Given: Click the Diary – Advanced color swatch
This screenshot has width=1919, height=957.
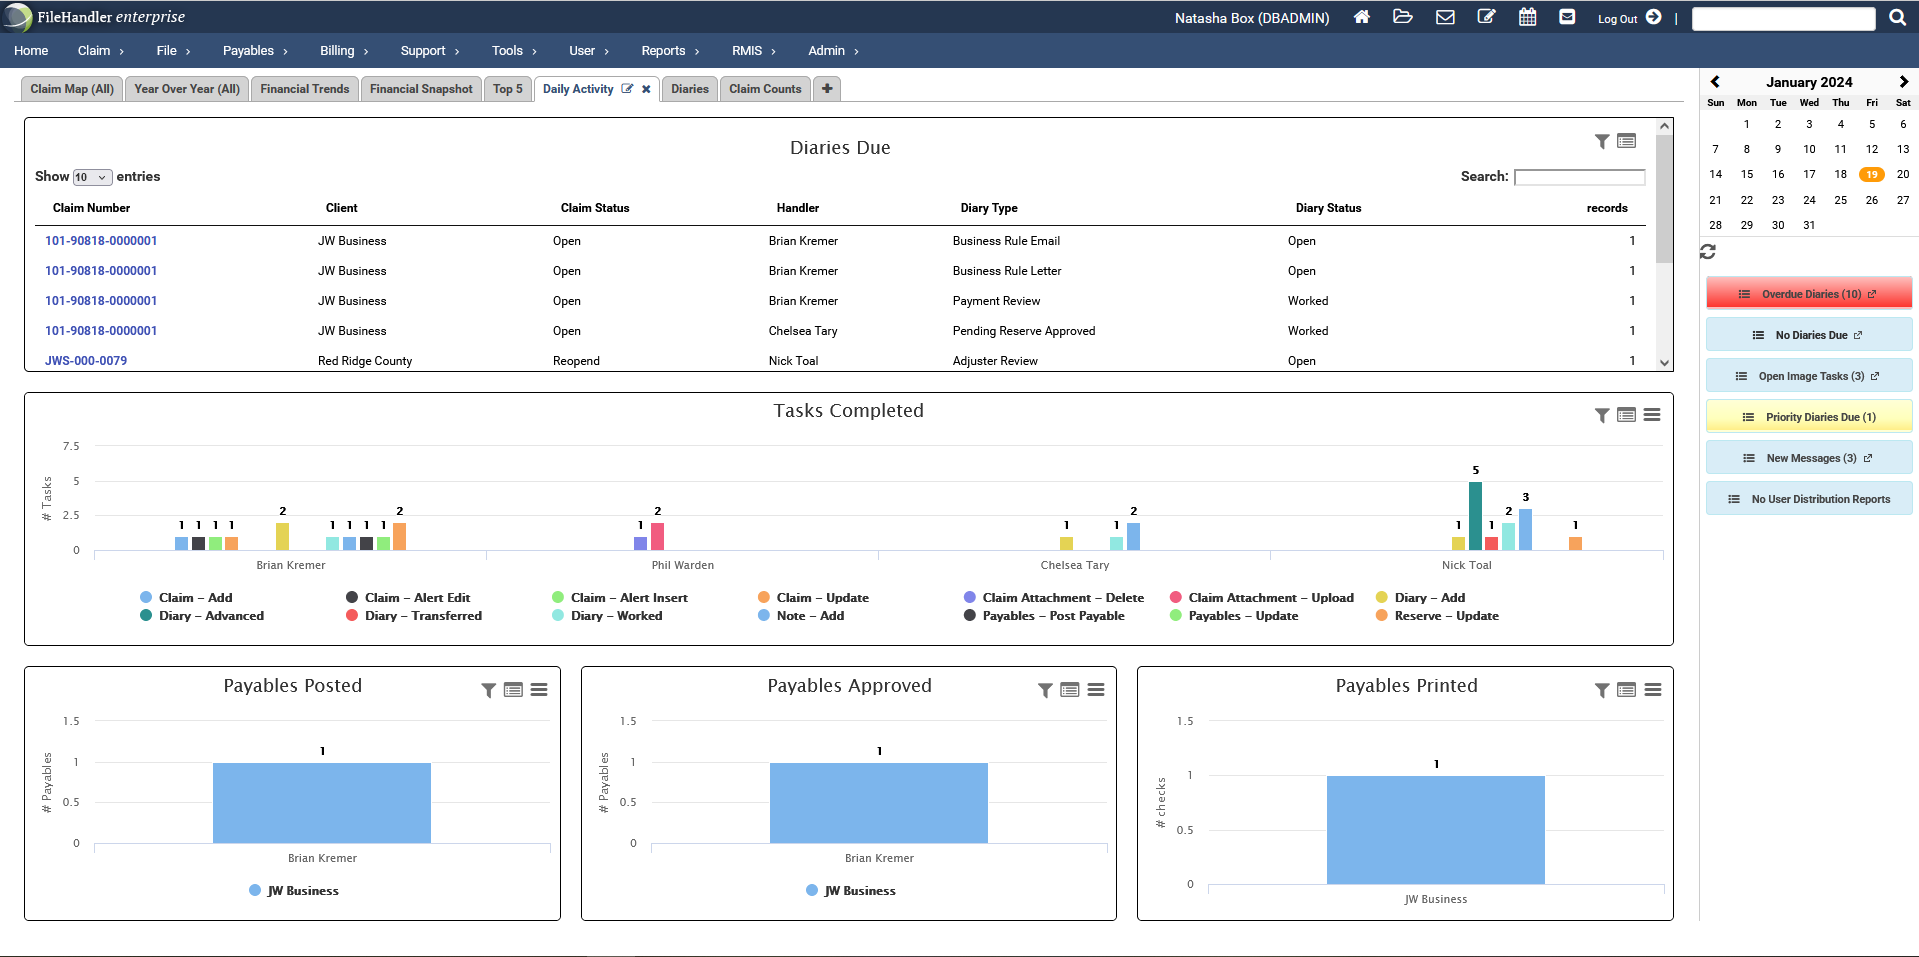Looking at the screenshot, I should (146, 616).
